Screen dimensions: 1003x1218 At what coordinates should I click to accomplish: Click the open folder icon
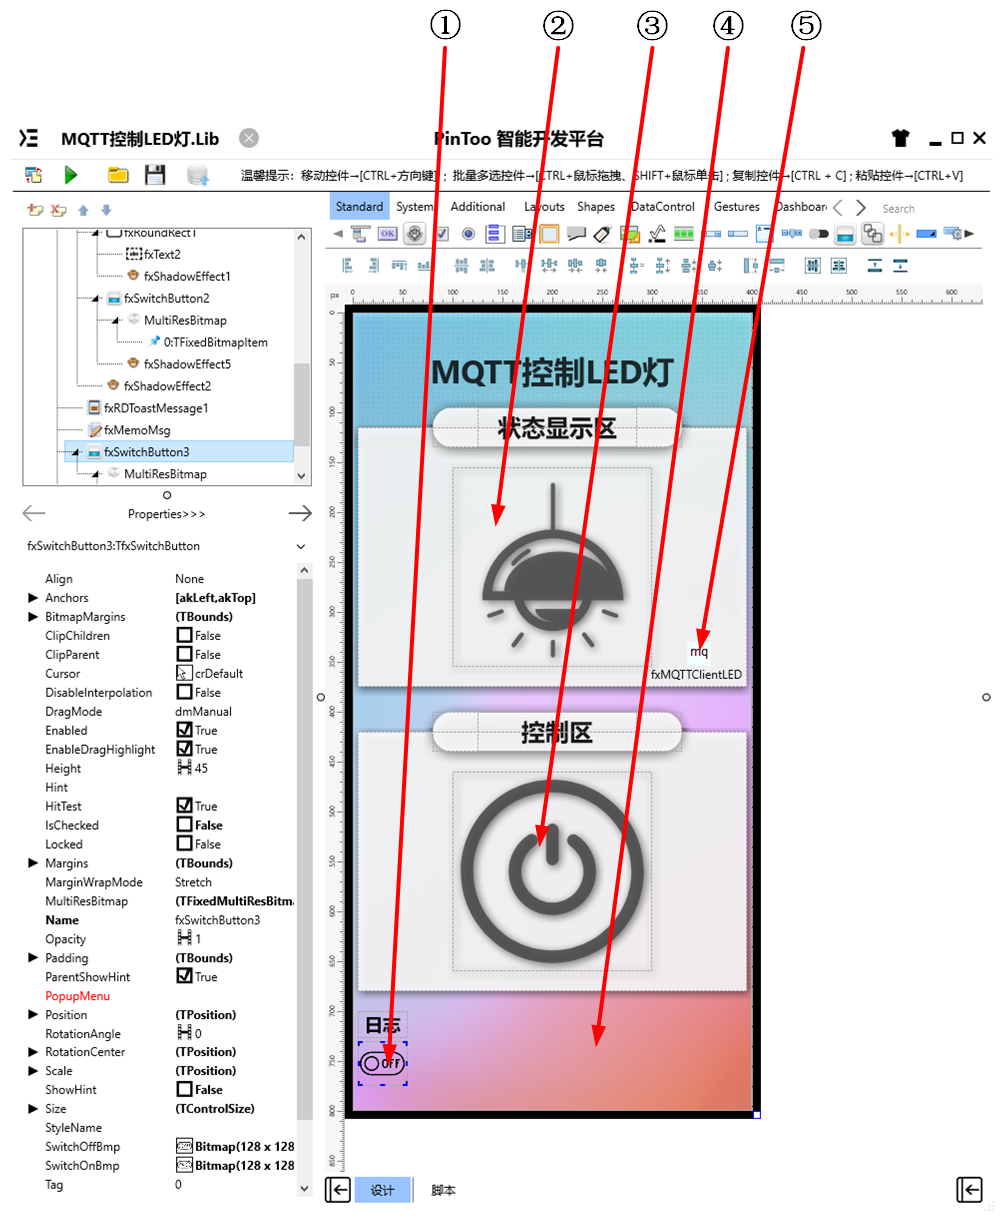coord(118,175)
